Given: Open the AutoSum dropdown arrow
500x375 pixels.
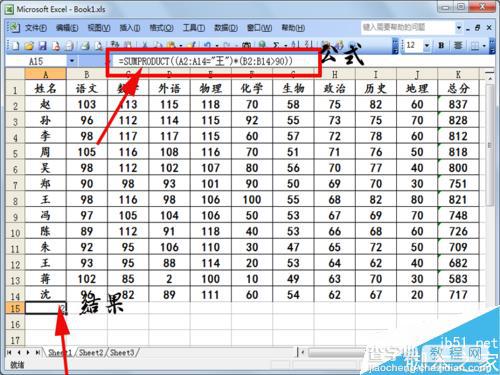Looking at the screenshot, I should click(285, 45).
